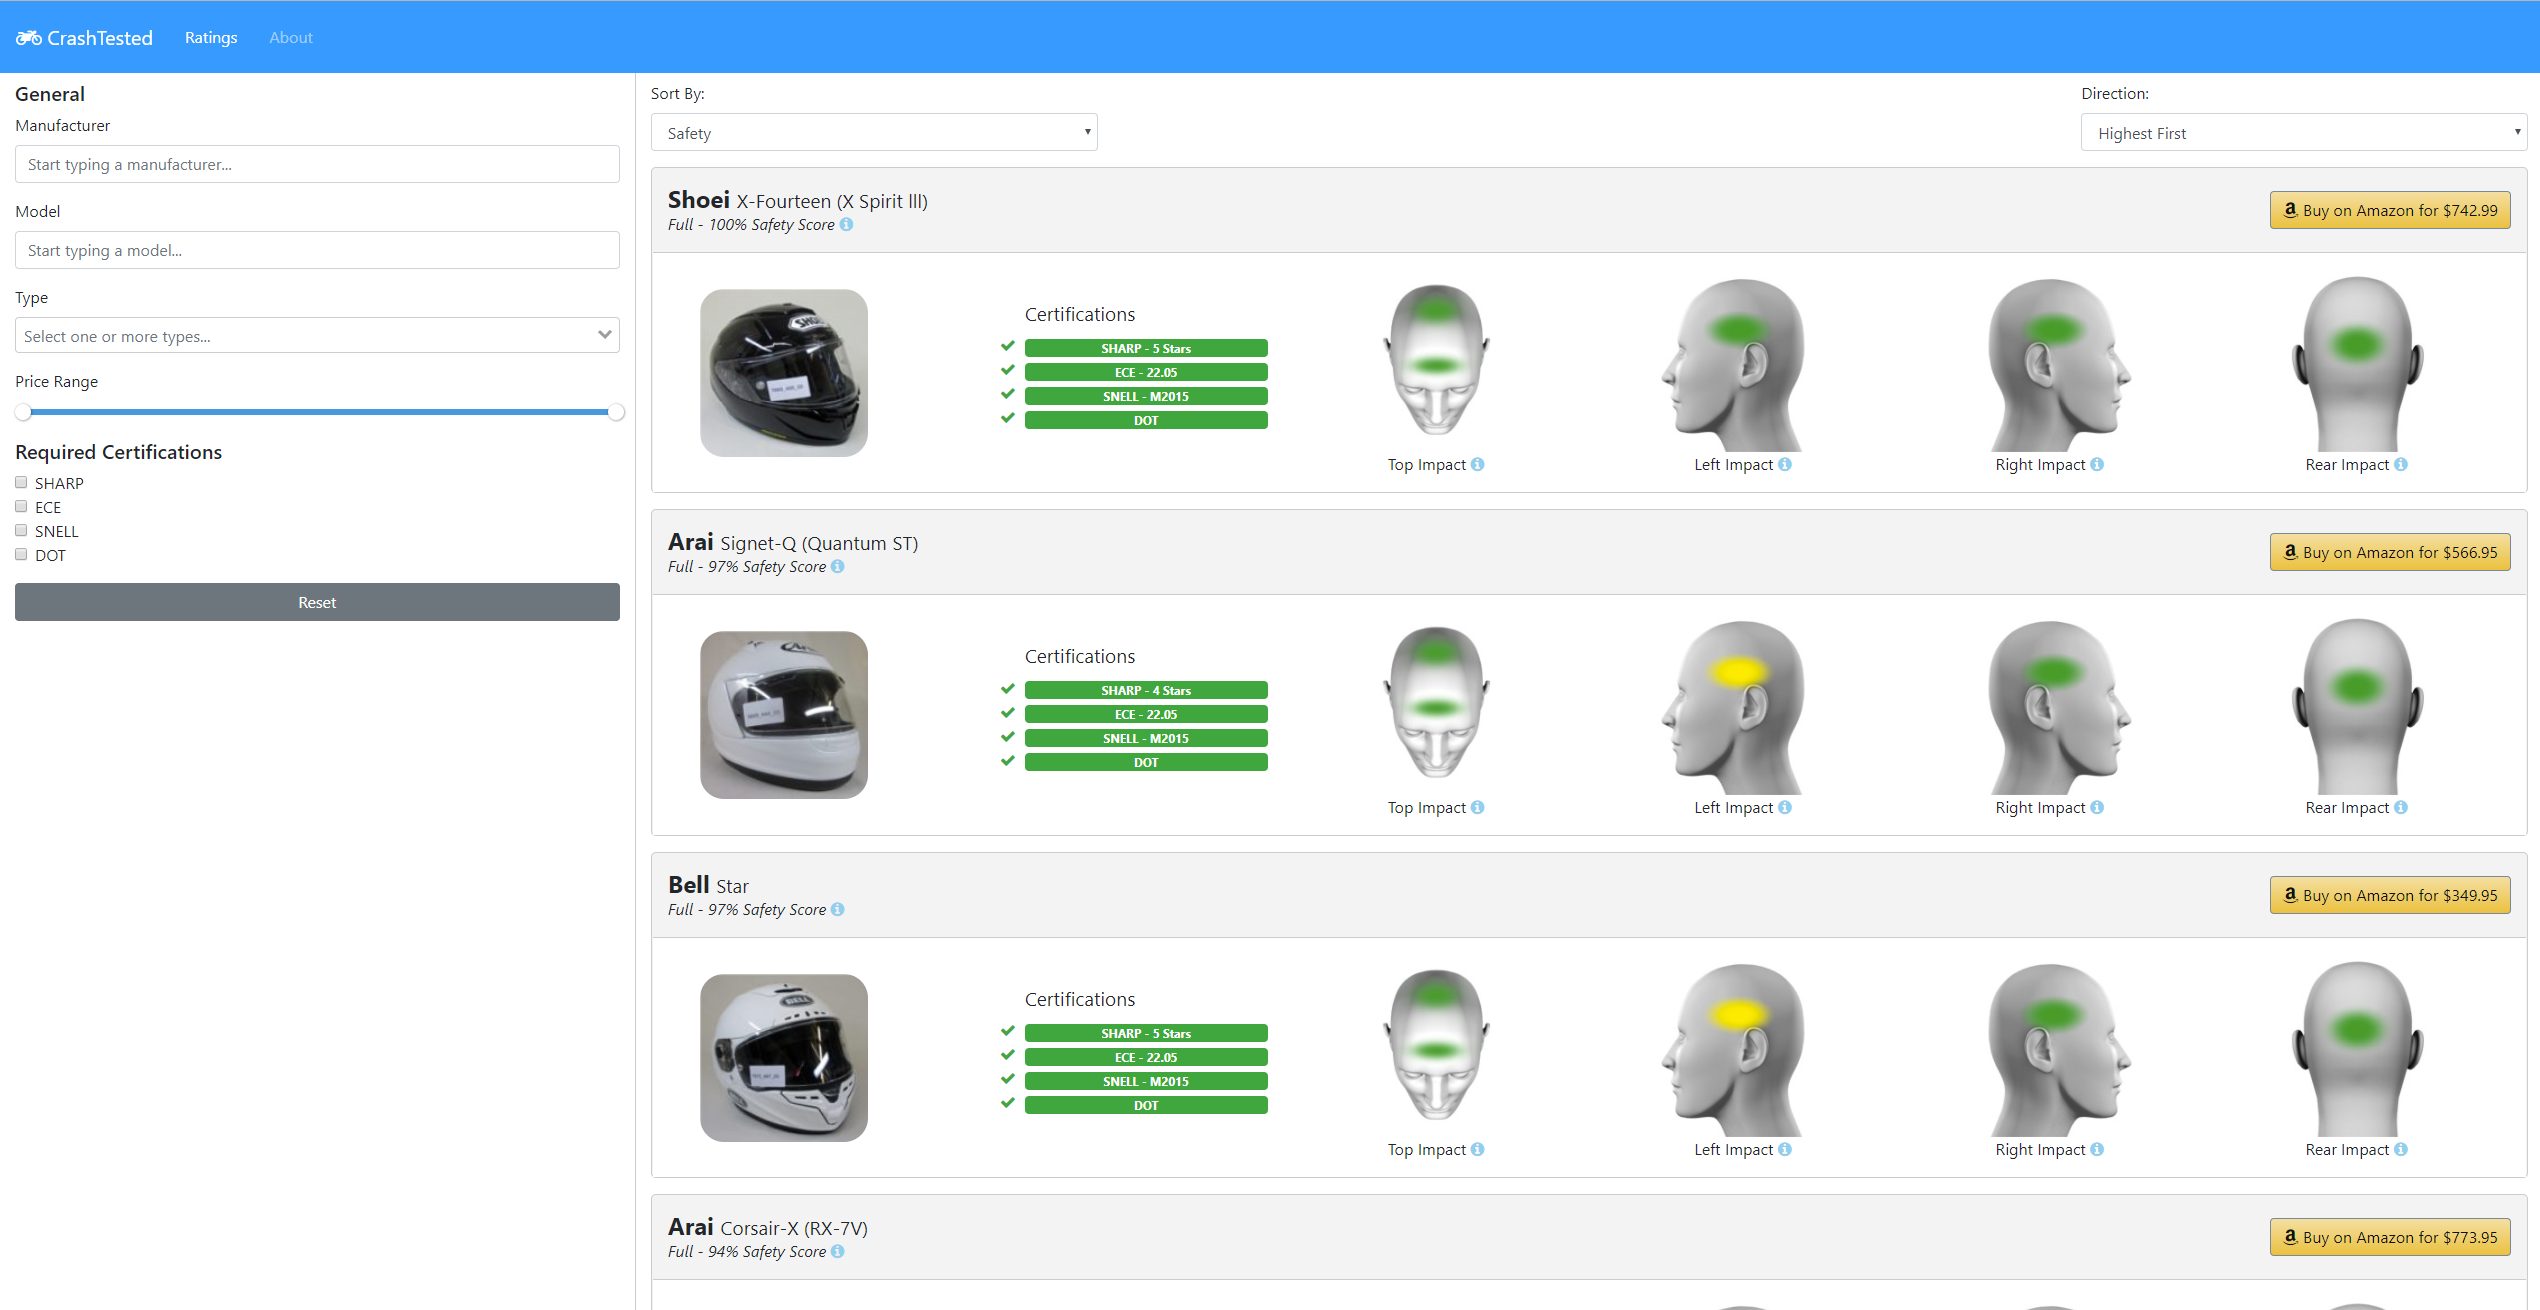Check the DOT certification checkbox

(x=21, y=555)
